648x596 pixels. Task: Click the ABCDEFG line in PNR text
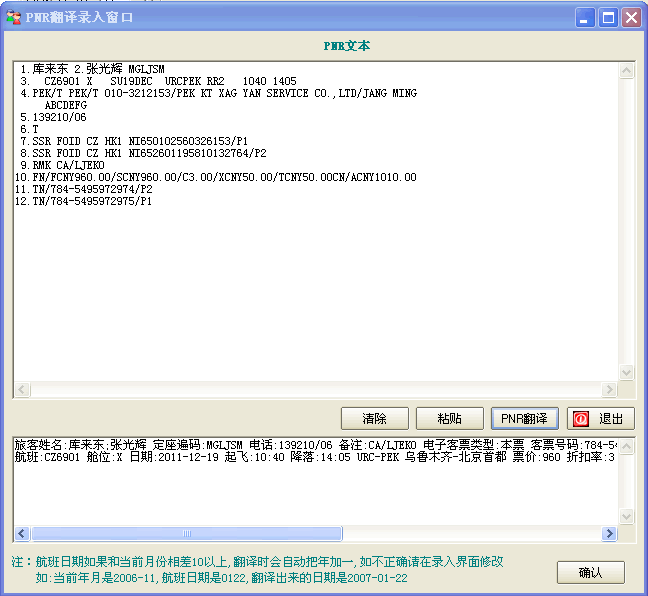66,105
